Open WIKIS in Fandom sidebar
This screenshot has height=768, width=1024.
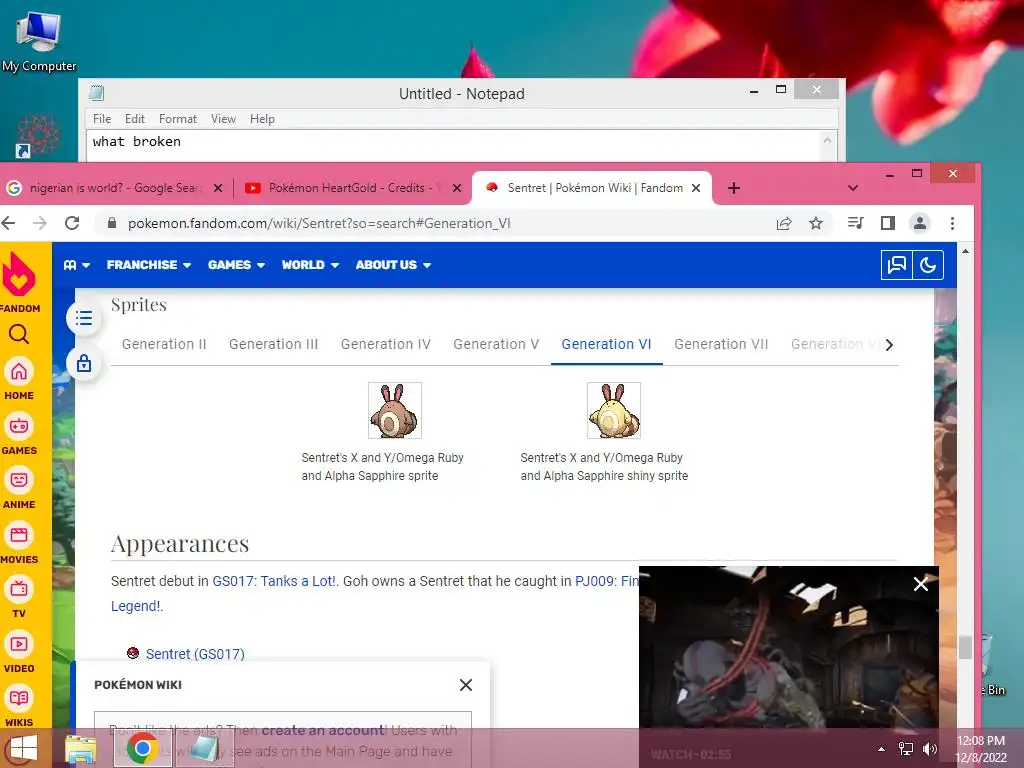(19, 698)
